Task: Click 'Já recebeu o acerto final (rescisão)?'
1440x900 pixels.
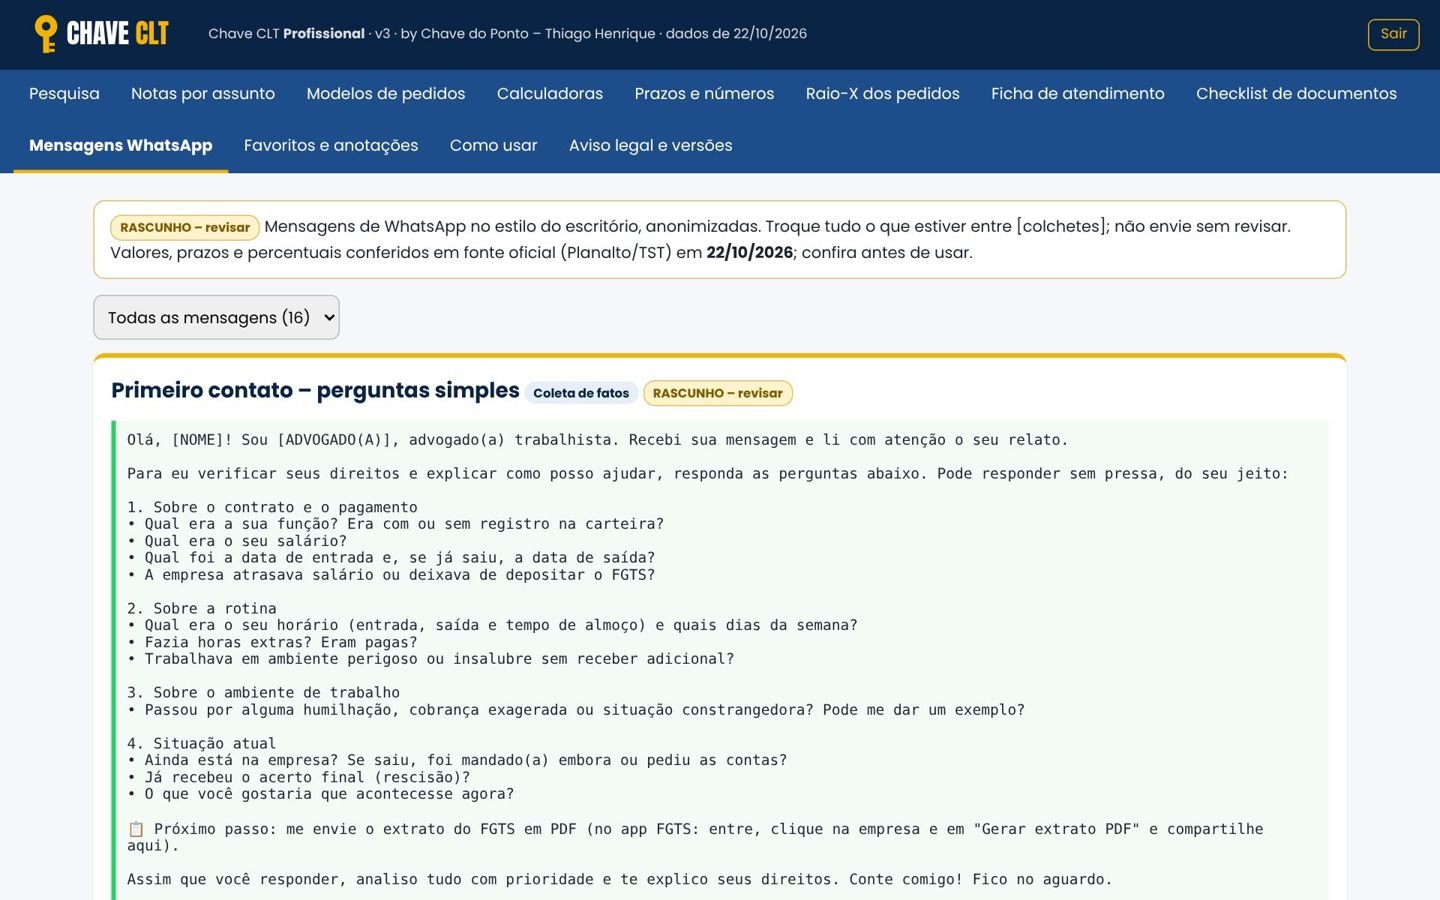Action: point(307,777)
